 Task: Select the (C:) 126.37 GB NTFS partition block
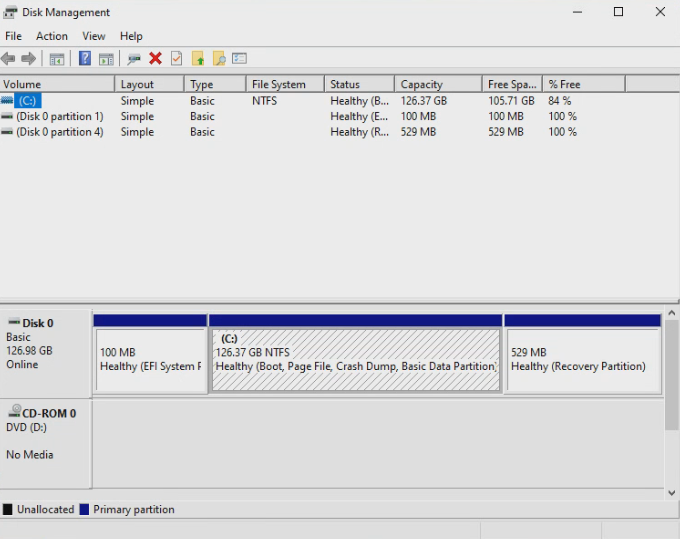pos(356,354)
